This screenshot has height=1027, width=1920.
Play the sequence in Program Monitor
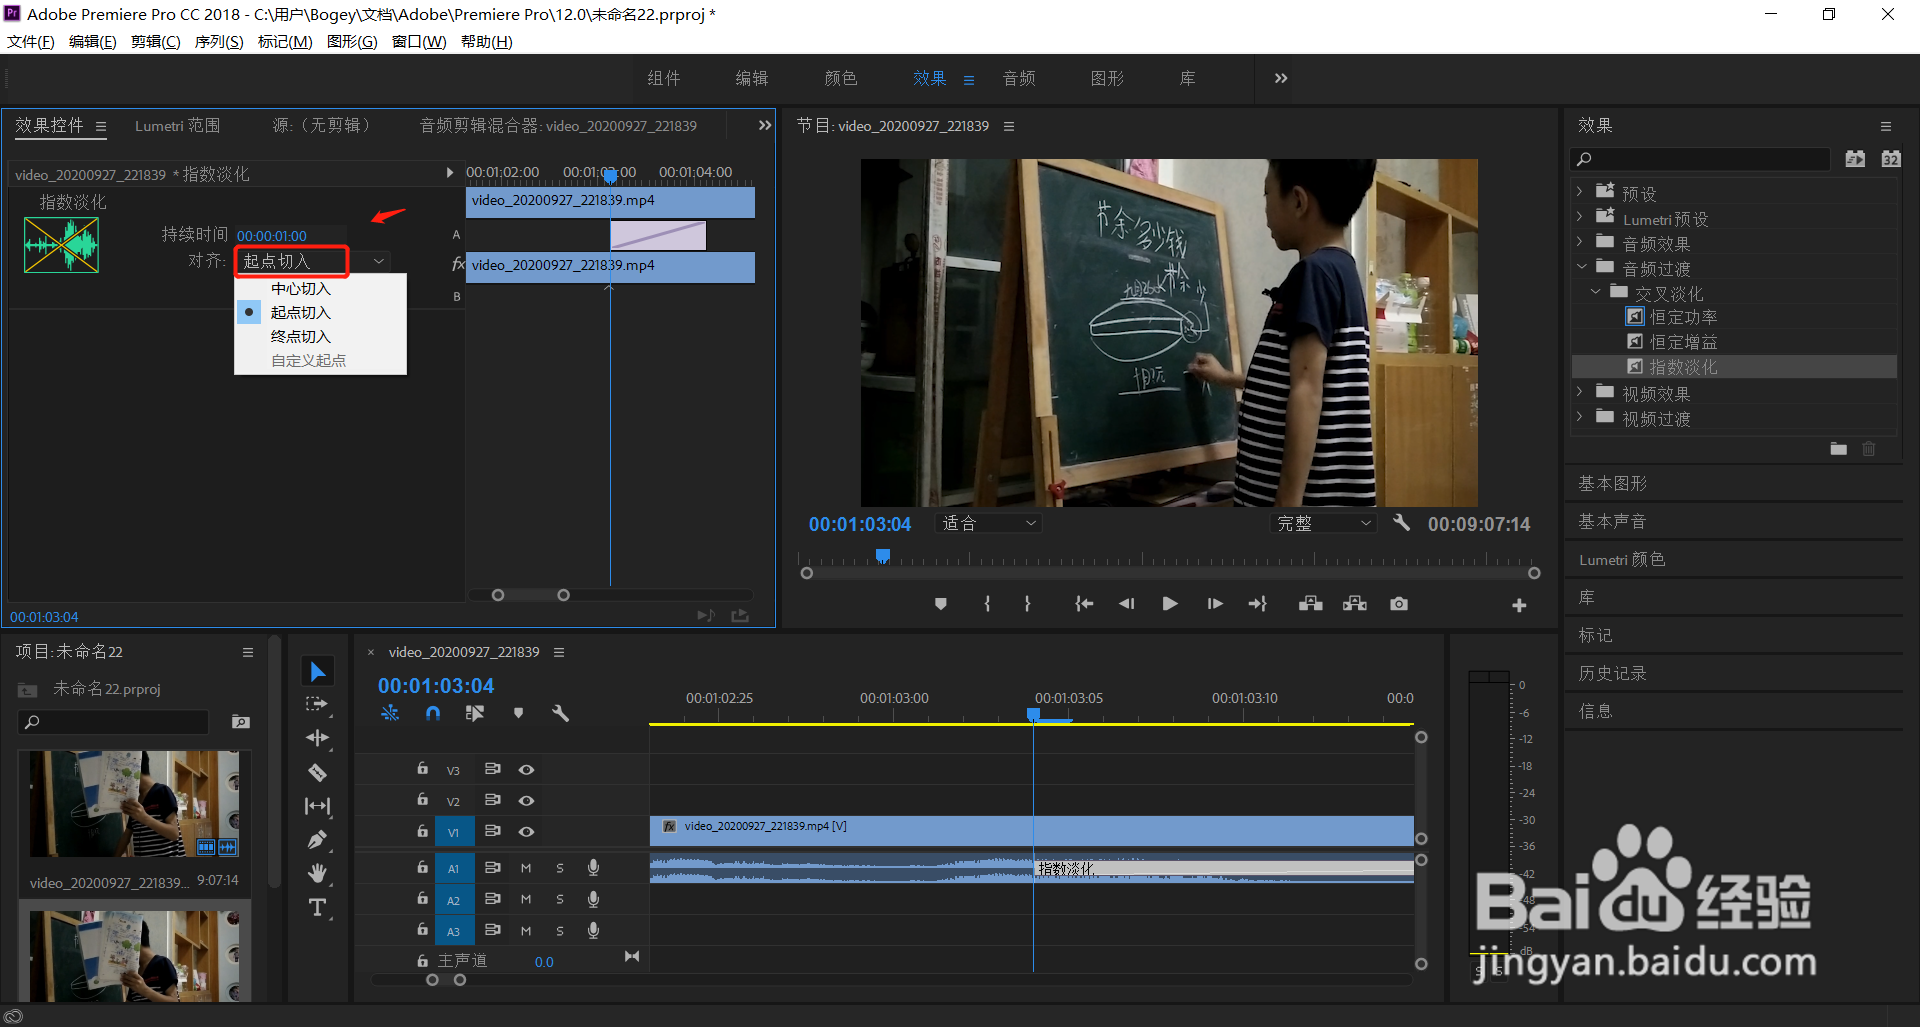(x=1169, y=604)
